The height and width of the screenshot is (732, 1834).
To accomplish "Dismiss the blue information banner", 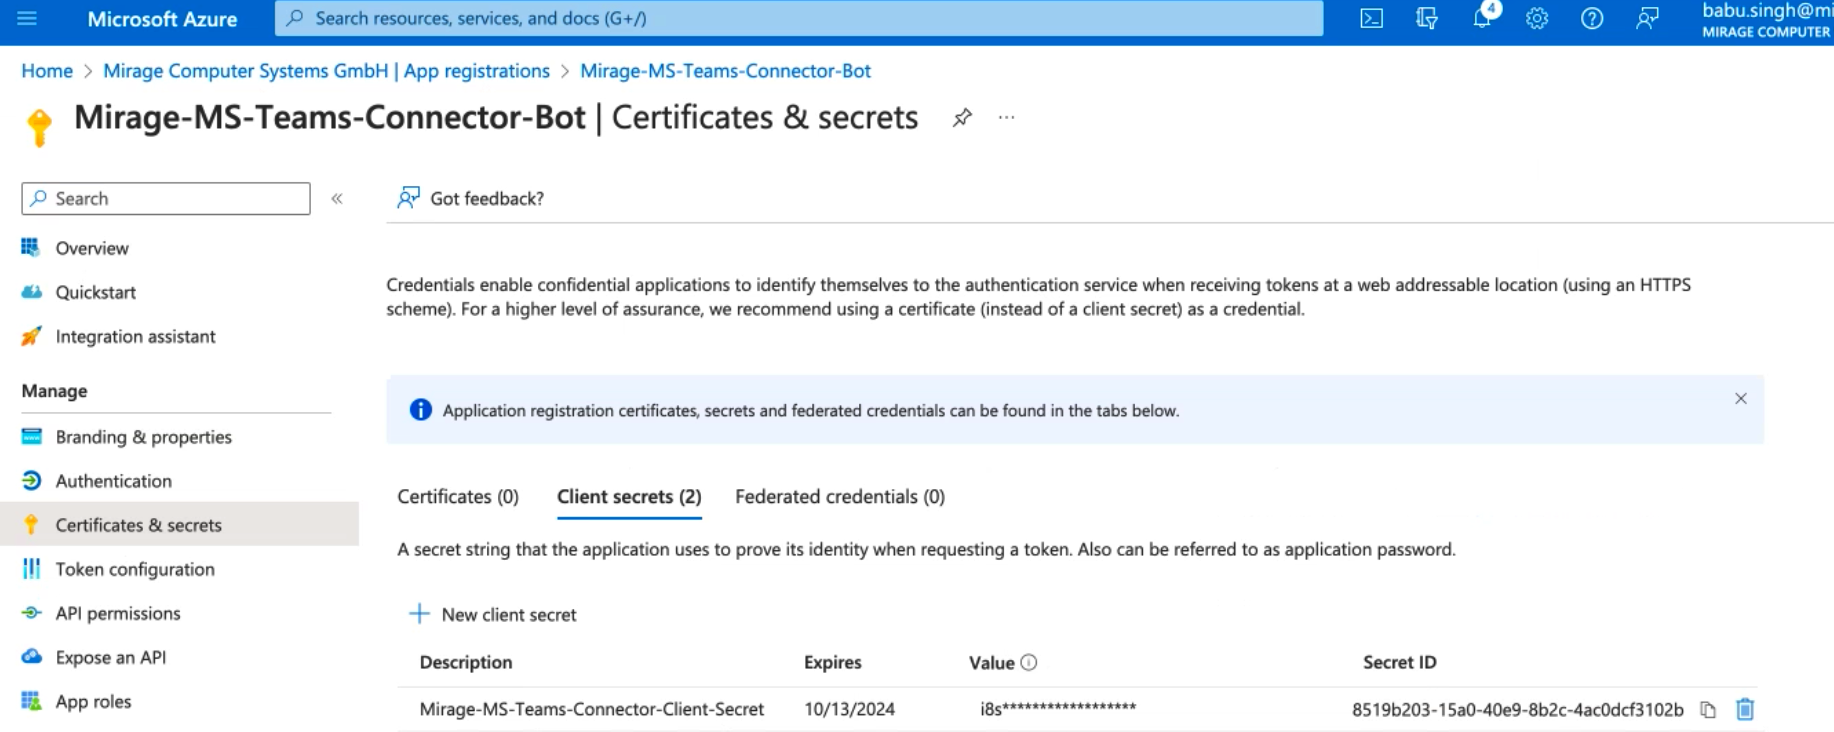I will click(x=1741, y=399).
